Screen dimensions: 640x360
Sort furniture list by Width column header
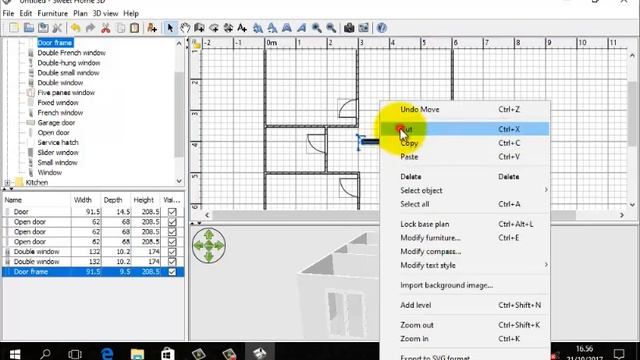86,200
